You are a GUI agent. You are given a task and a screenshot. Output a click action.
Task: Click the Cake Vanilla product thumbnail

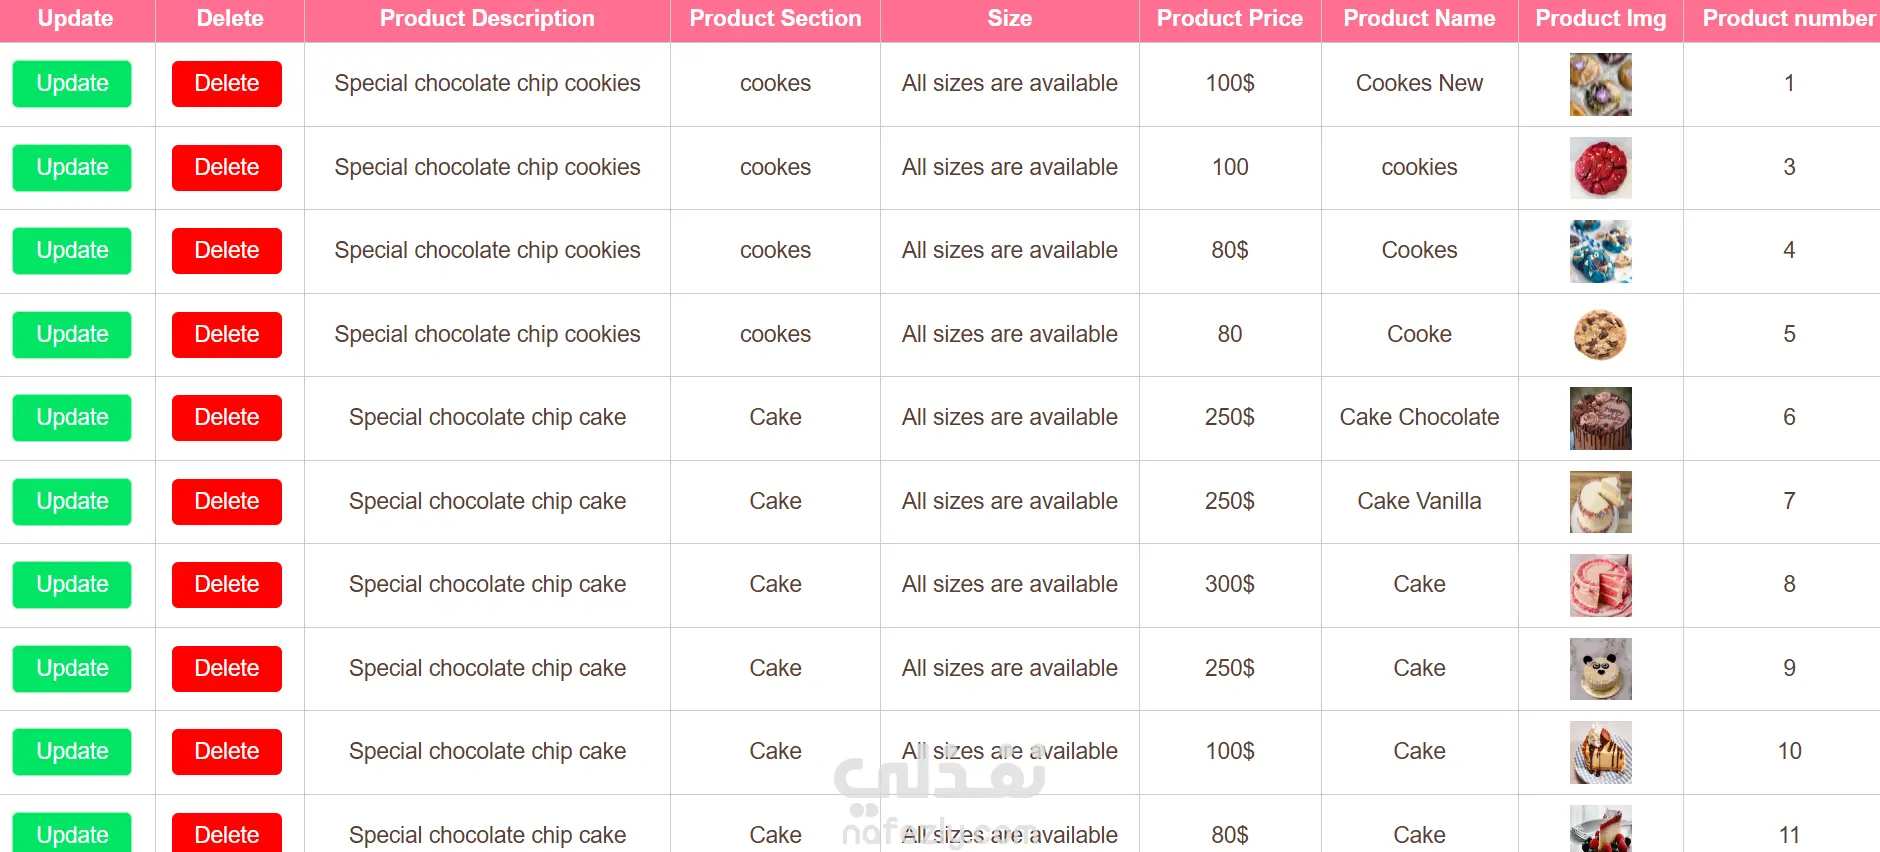click(x=1600, y=502)
